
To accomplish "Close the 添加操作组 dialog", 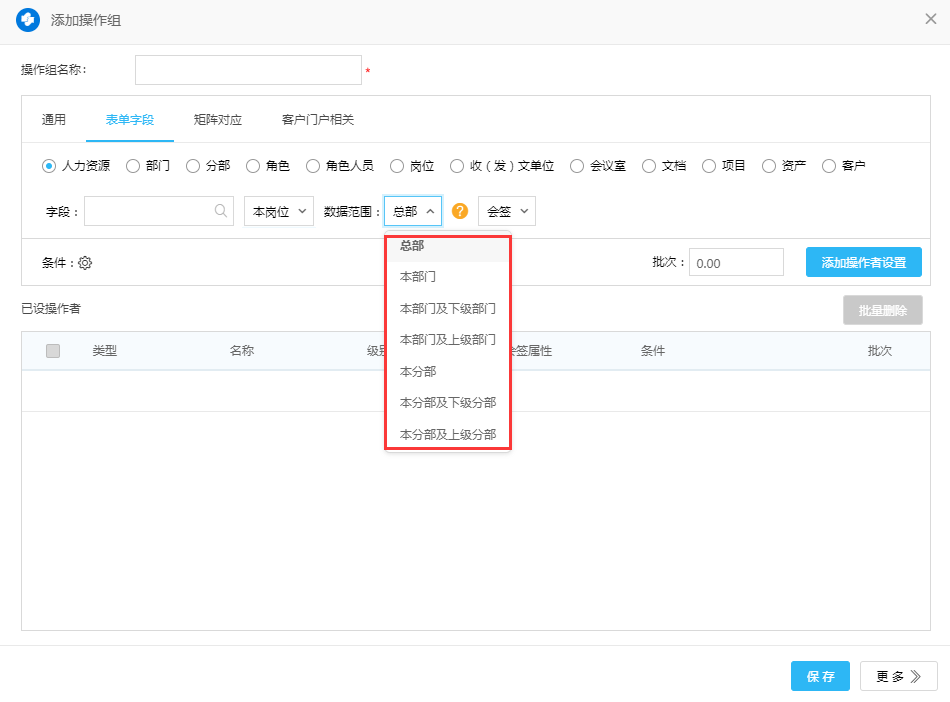I will (930, 19).
